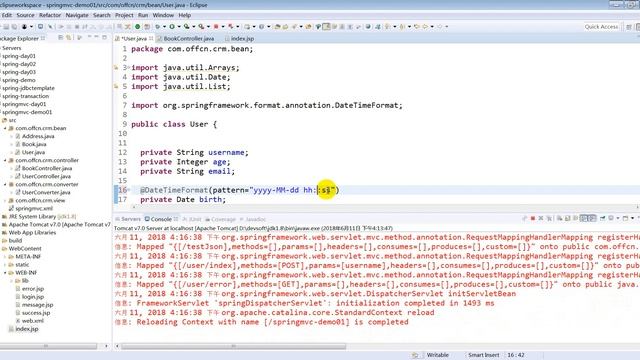Open the Window menu
Screen dimensions: 640x360
[163, 15]
